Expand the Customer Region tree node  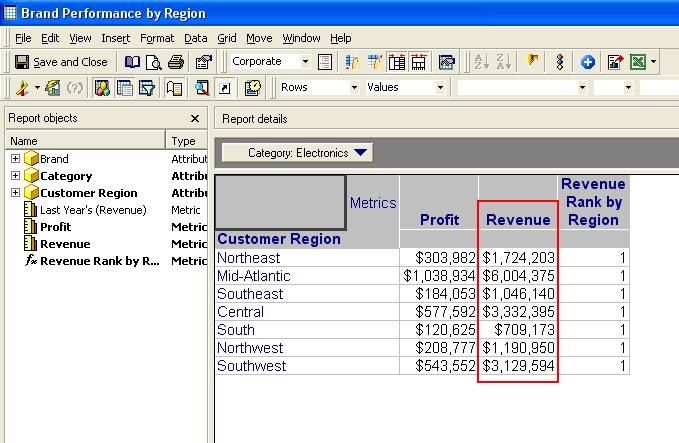point(15,192)
